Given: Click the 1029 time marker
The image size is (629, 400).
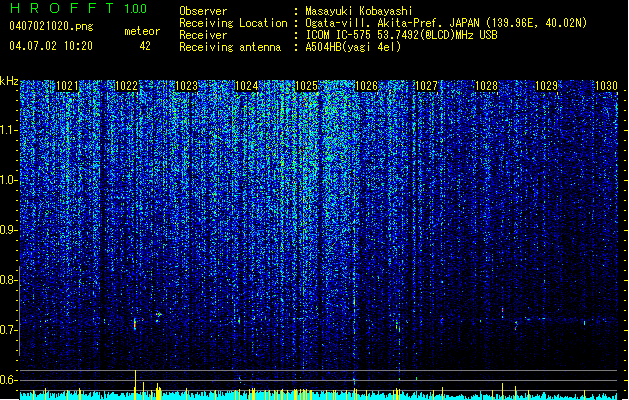Looking at the screenshot, I should click(x=546, y=86).
